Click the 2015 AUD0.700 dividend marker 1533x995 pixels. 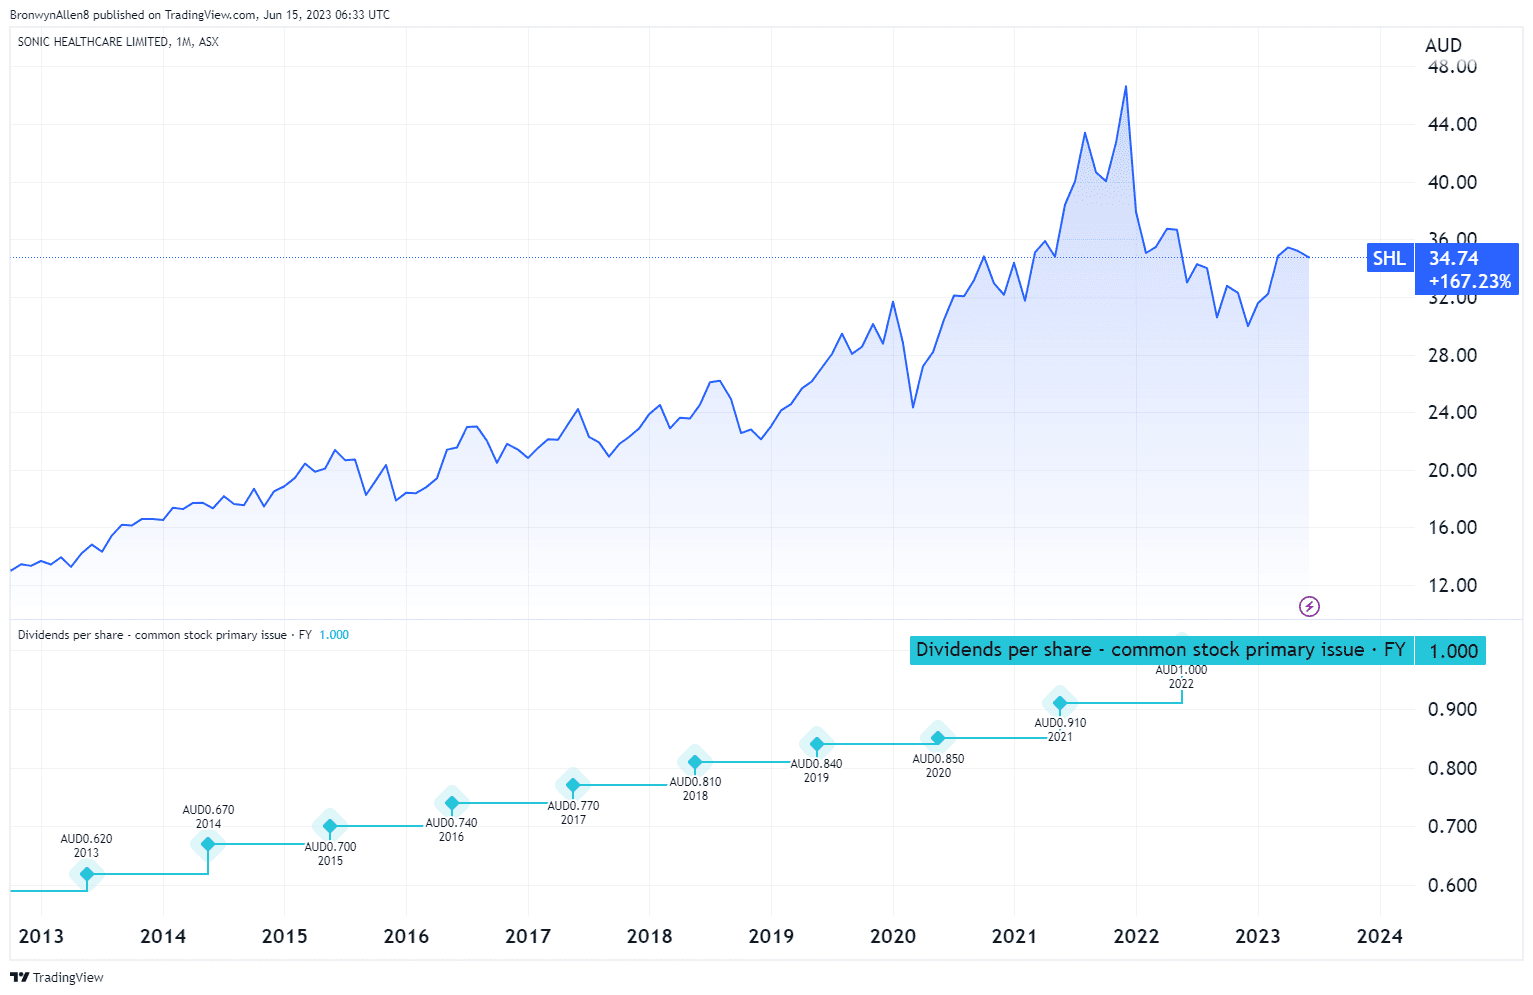[330, 826]
